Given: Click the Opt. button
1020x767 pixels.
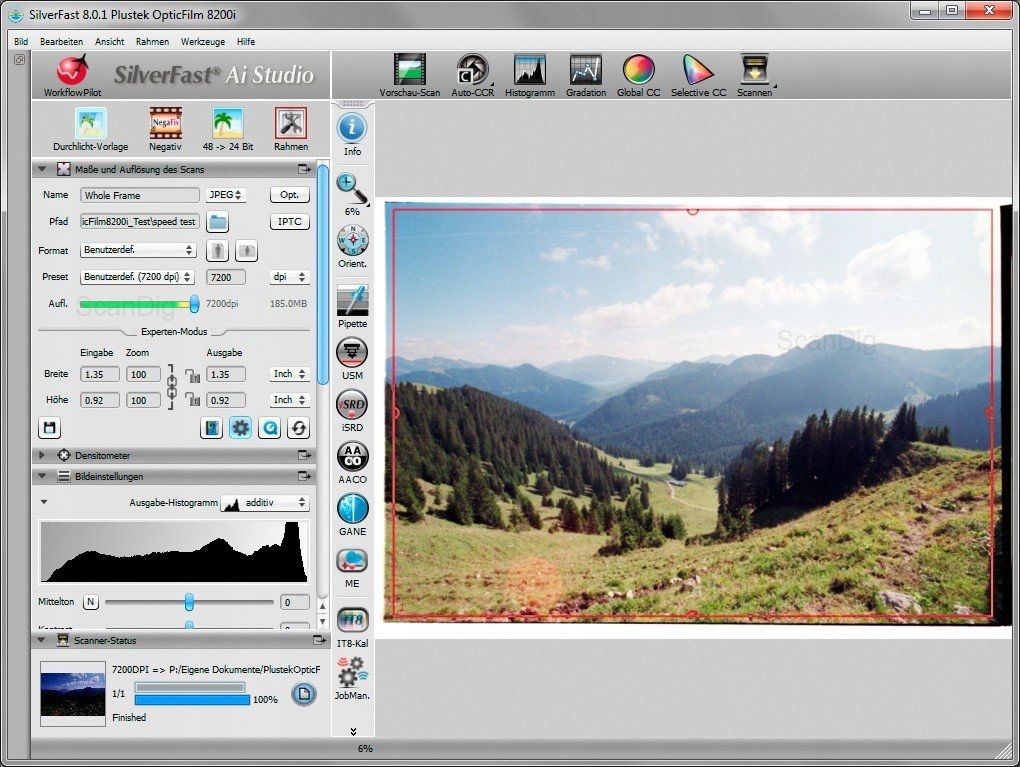Looking at the screenshot, I should point(289,195).
